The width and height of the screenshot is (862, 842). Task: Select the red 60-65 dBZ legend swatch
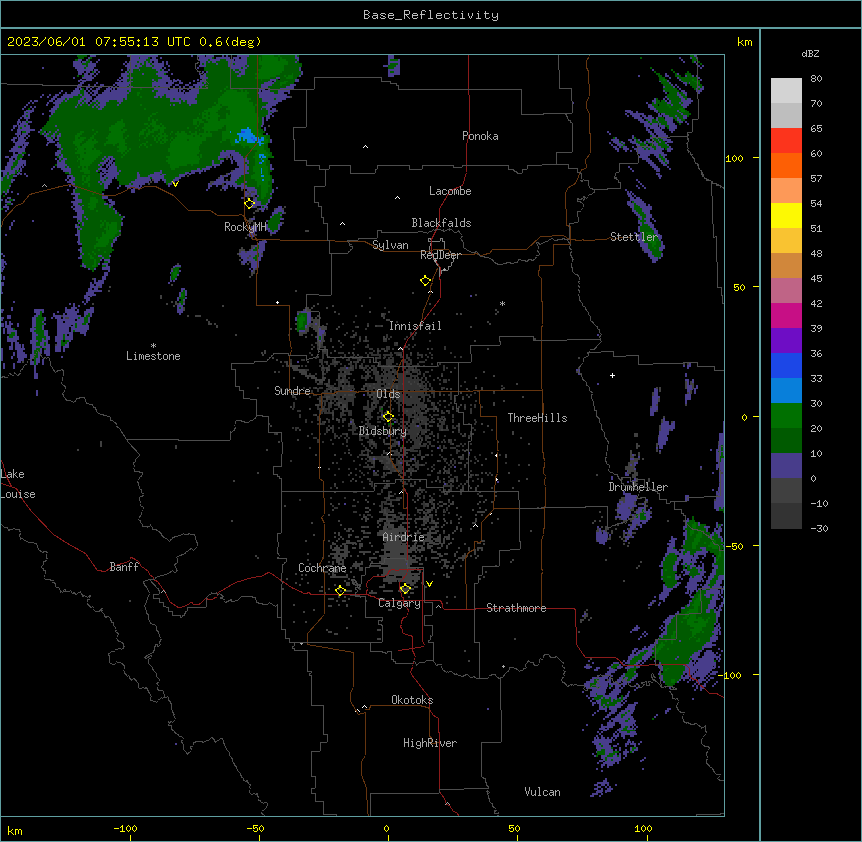[786, 141]
